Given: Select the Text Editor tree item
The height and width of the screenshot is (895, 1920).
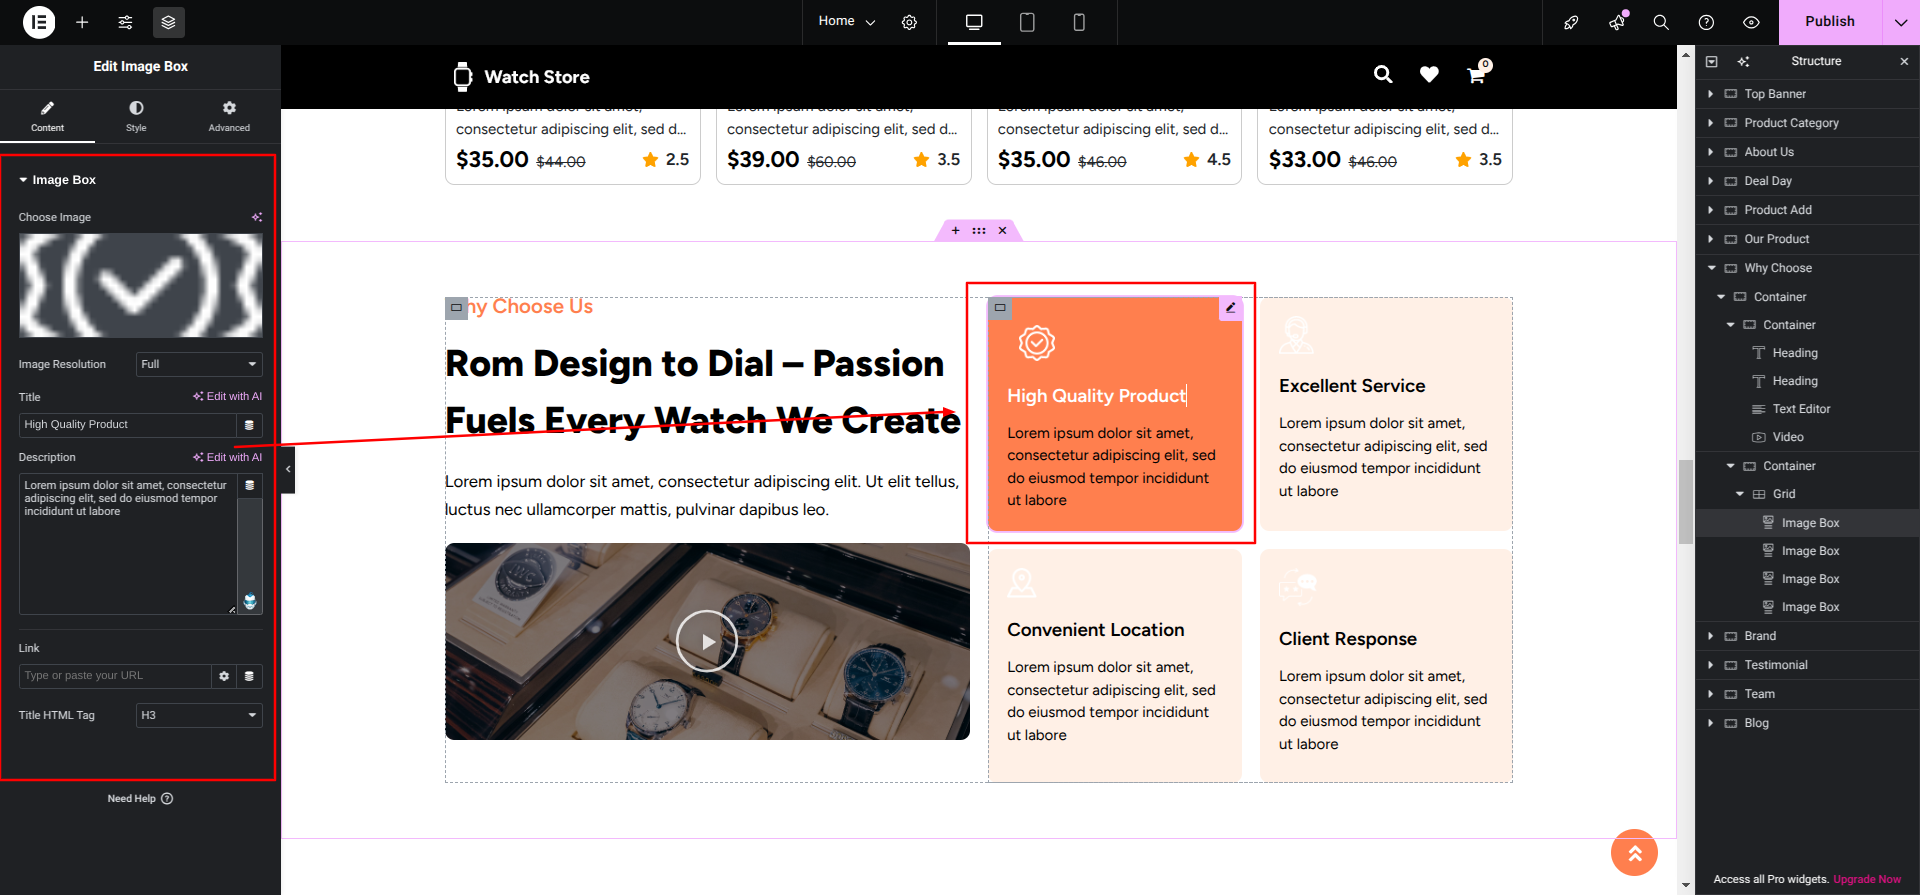Looking at the screenshot, I should [1801, 409].
